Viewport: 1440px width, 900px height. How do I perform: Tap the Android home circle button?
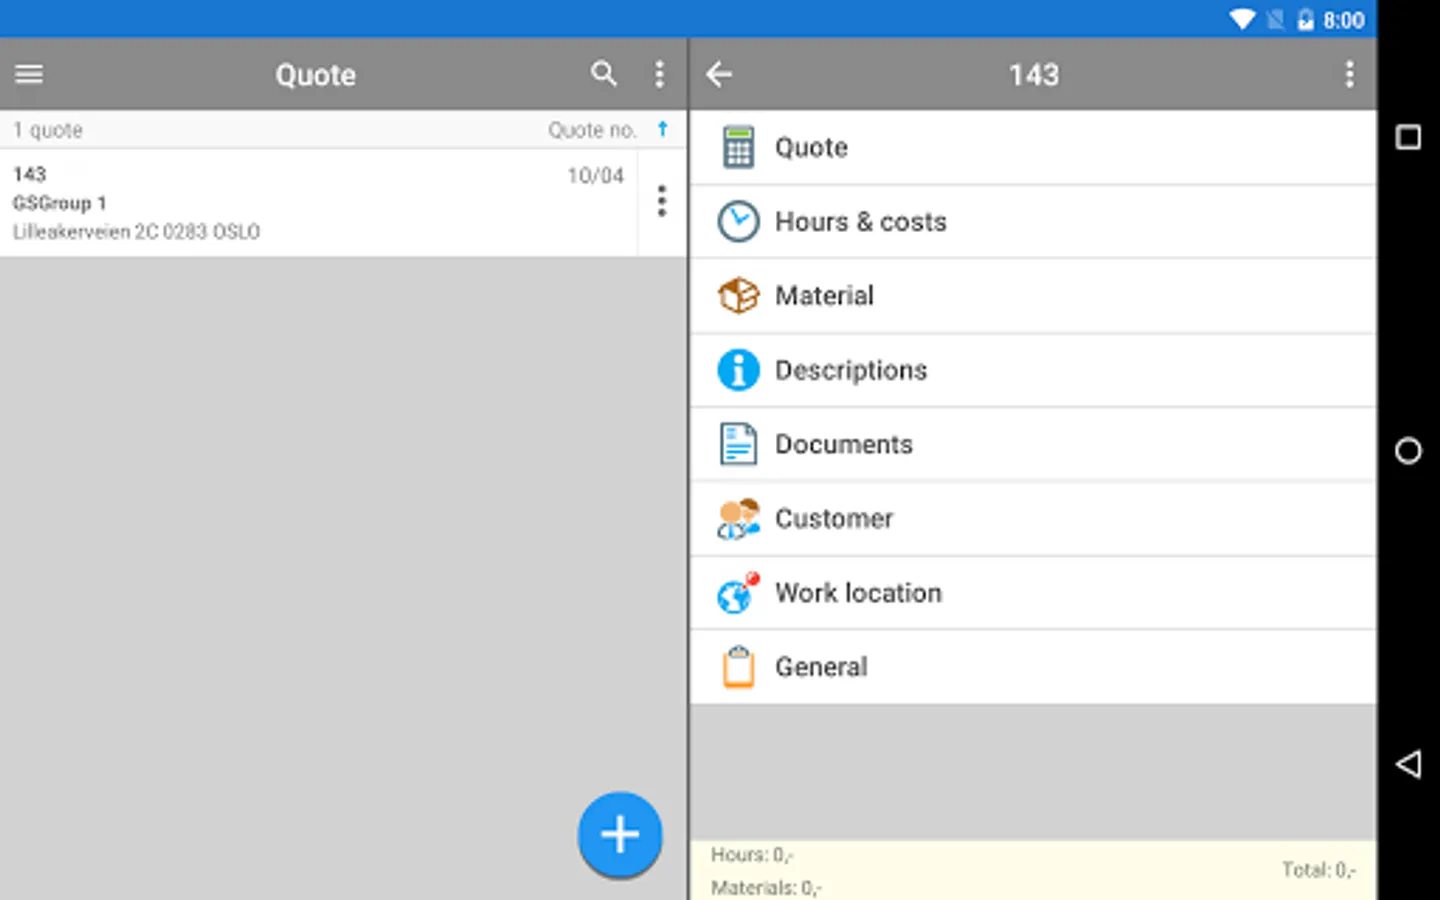[x=1408, y=451]
